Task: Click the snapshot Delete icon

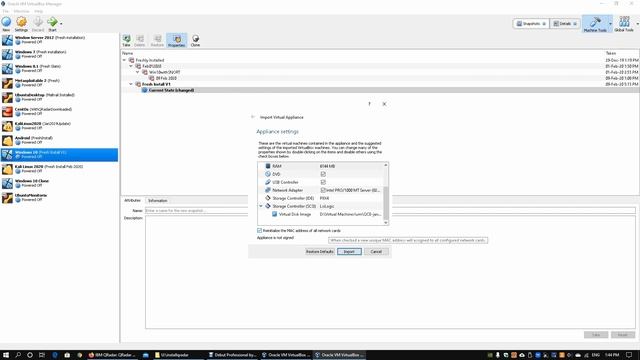Action: coord(140,40)
